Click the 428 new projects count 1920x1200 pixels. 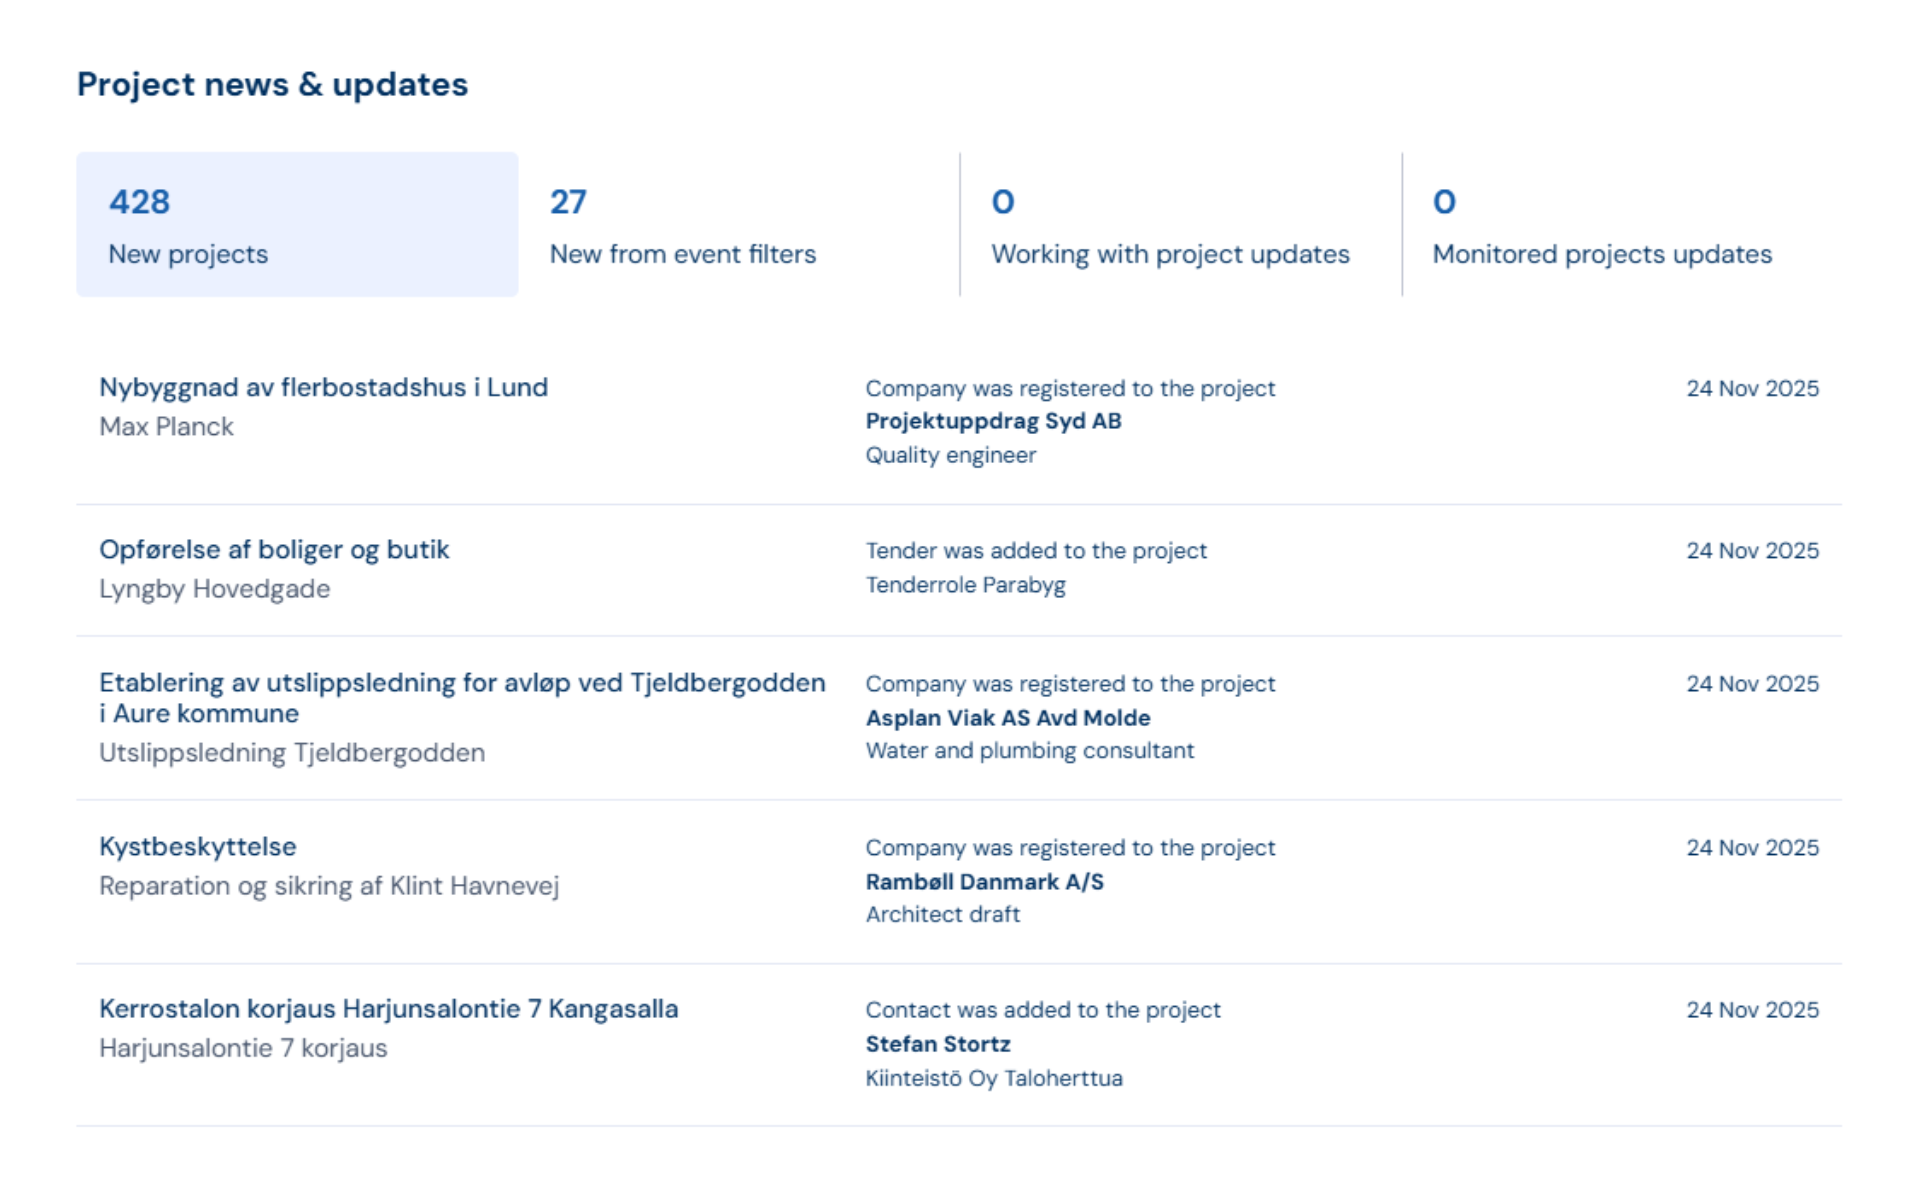tap(139, 202)
